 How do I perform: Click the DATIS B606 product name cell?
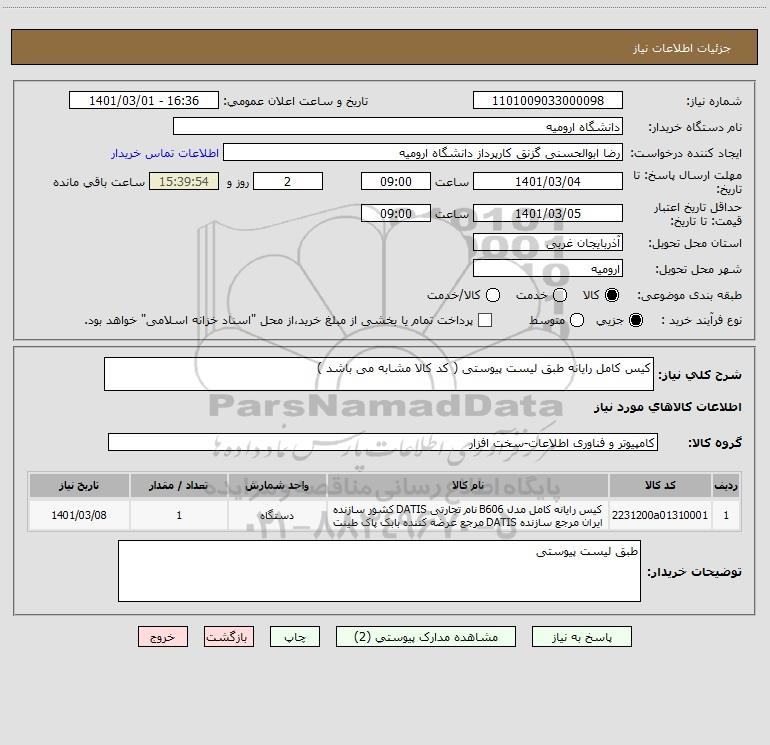pyautogui.click(x=468, y=515)
